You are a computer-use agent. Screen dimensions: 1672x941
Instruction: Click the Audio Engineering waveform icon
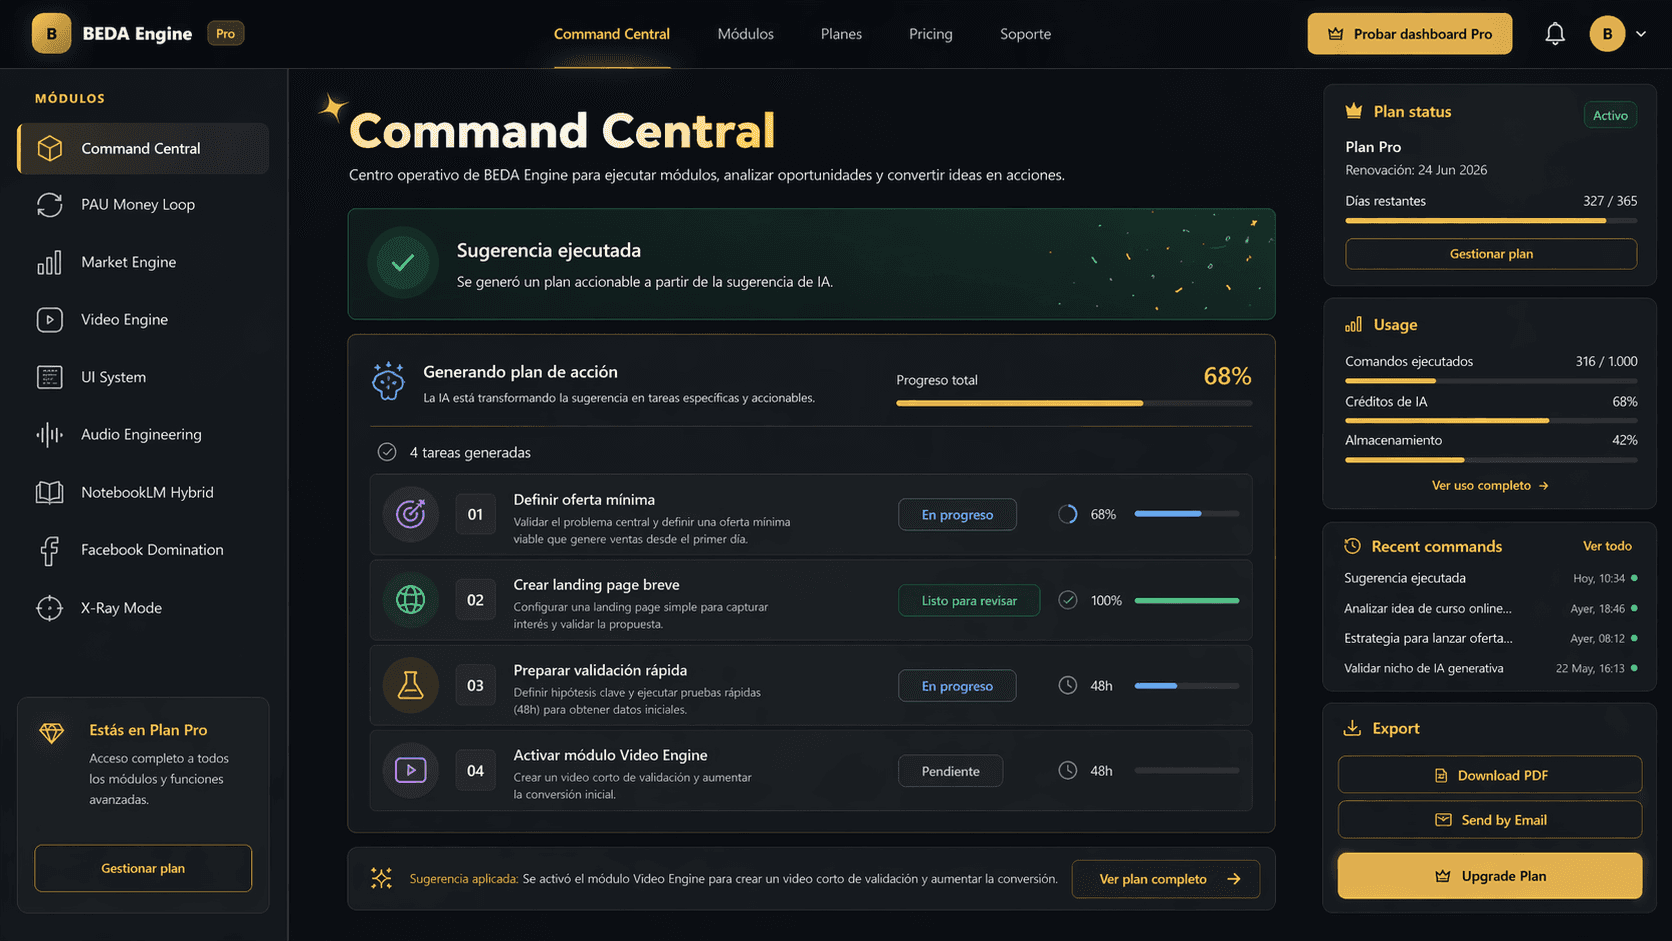click(50, 434)
